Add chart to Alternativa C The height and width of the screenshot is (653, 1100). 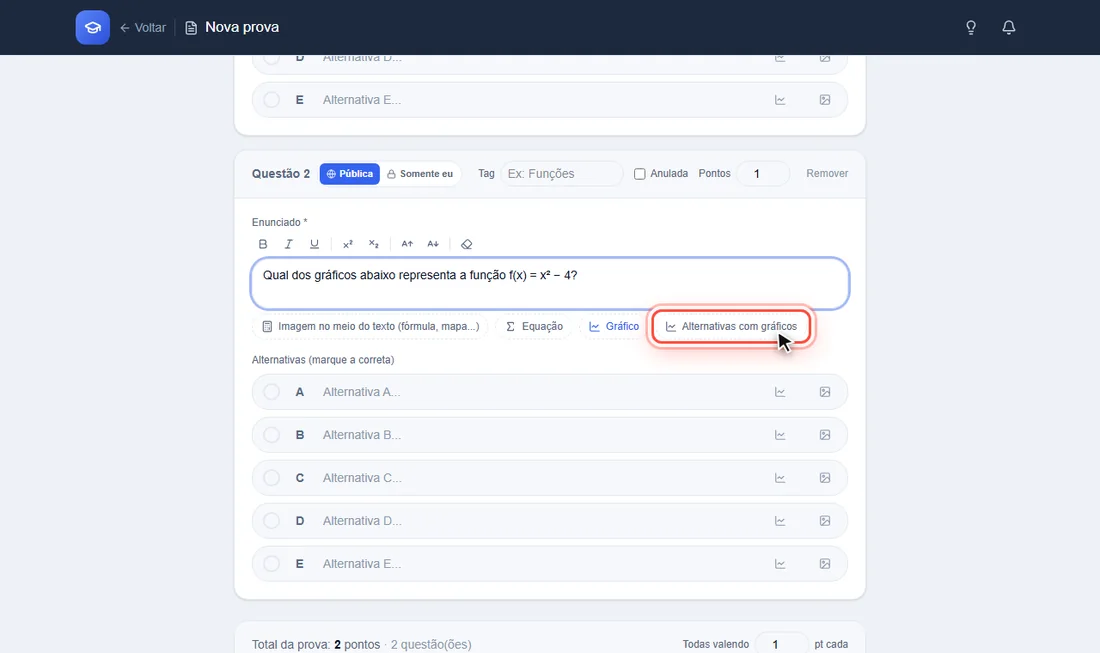coord(780,478)
